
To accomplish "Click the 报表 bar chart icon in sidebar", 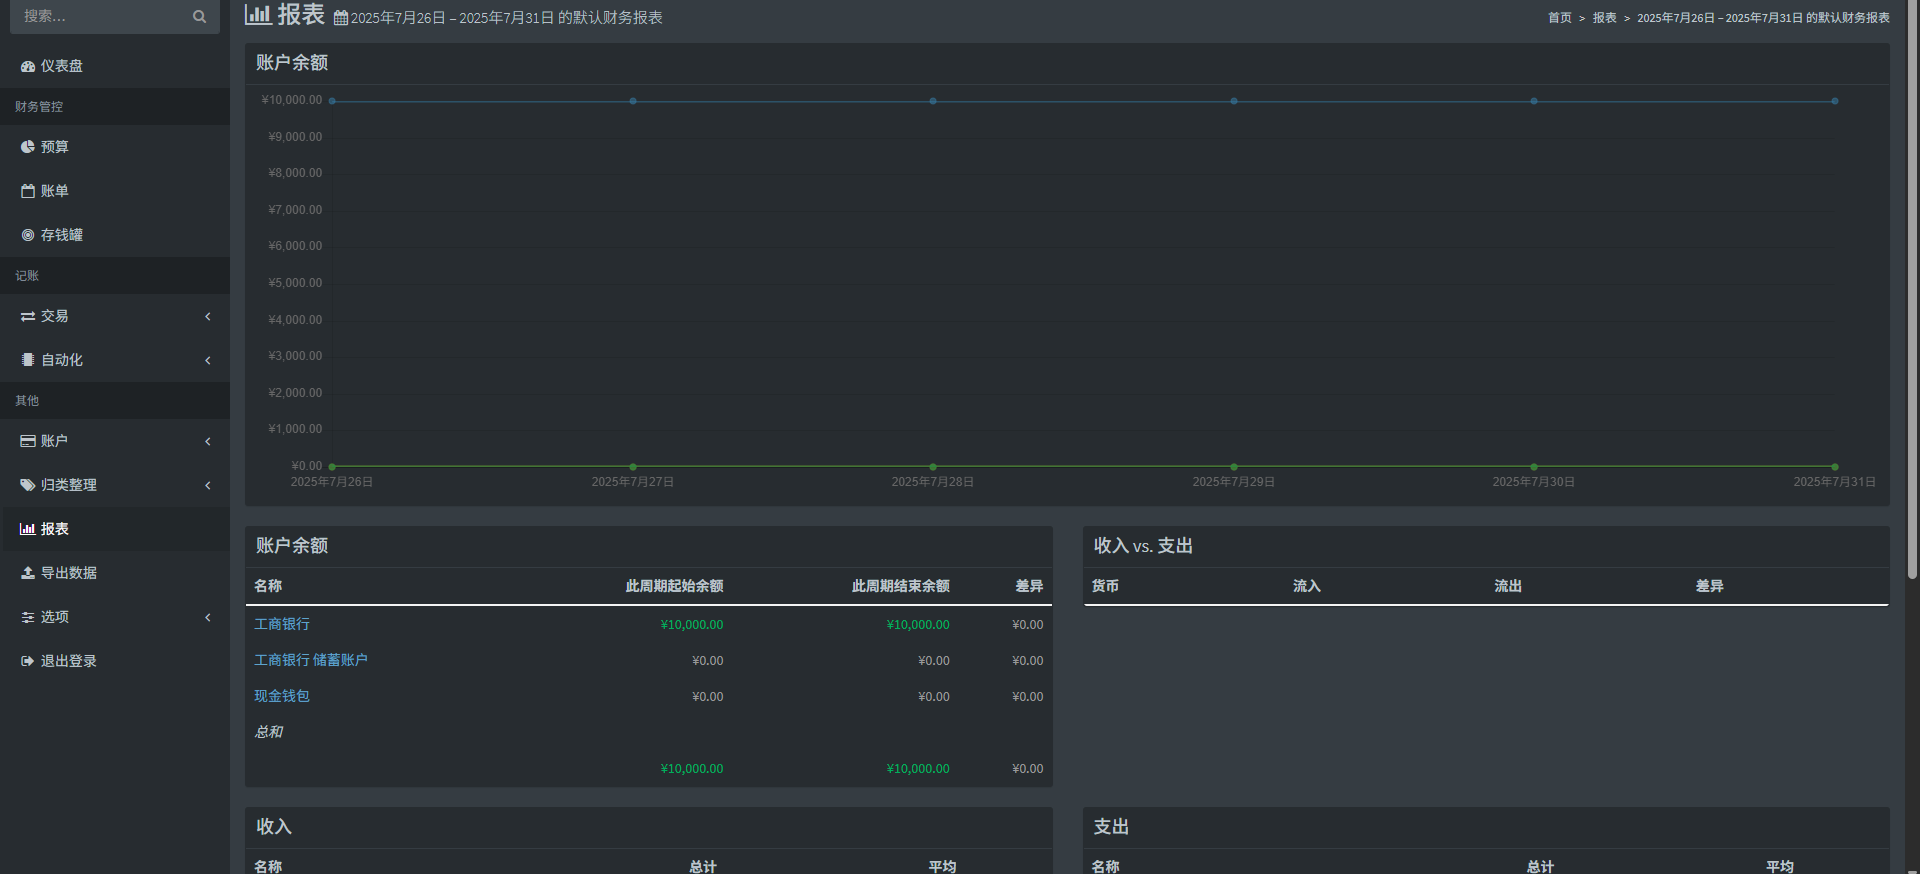I will coord(28,529).
